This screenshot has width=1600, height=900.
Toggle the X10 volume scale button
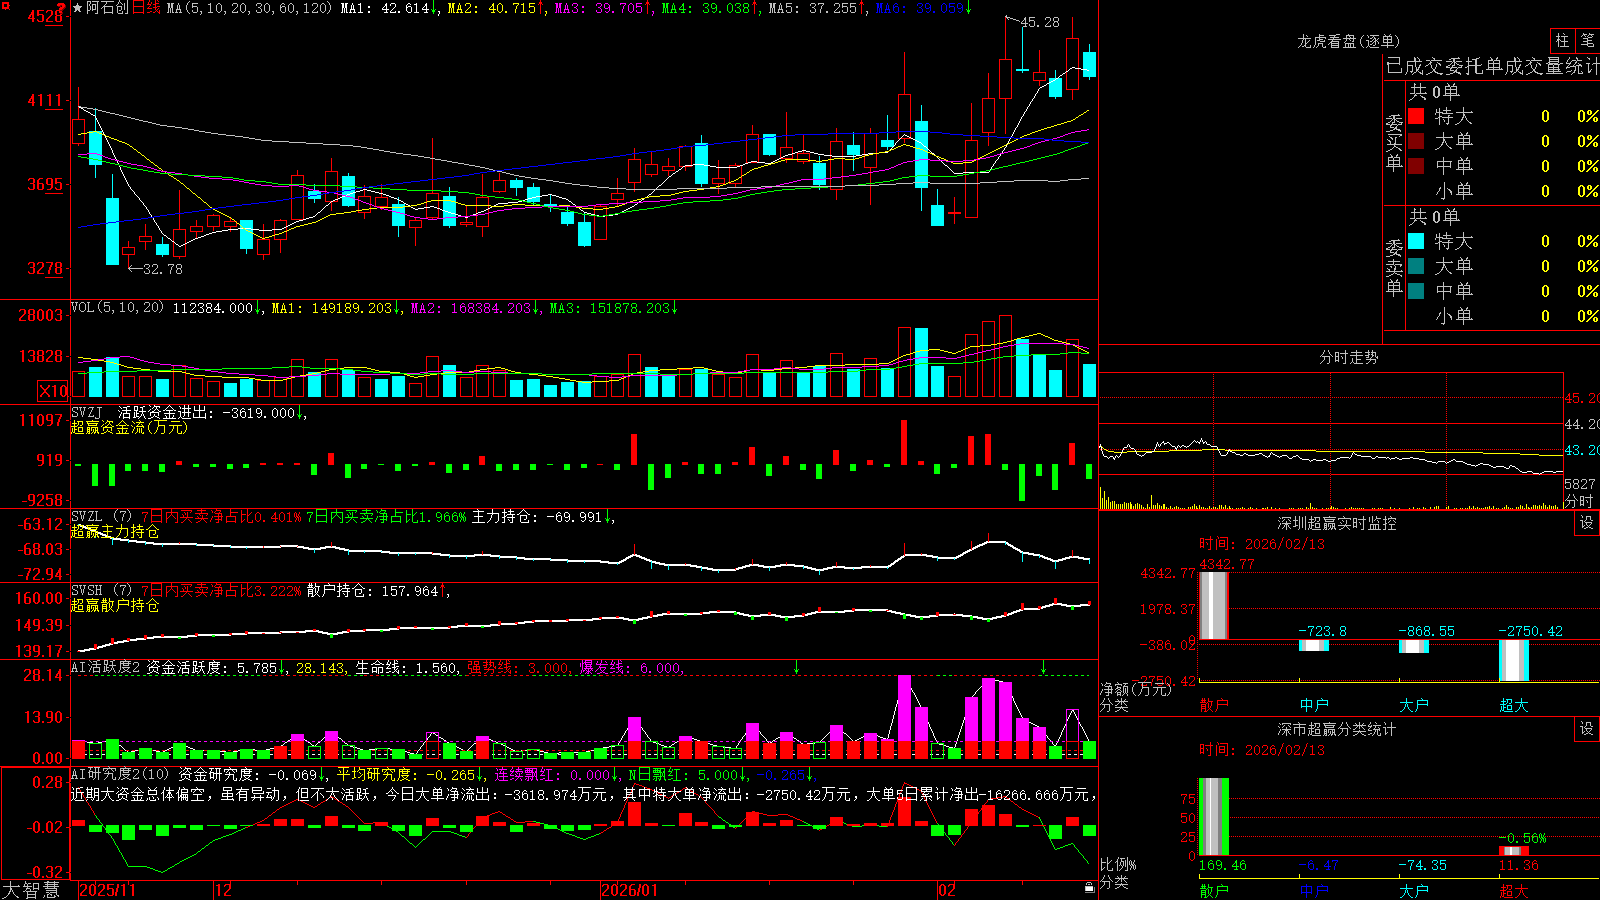53,391
